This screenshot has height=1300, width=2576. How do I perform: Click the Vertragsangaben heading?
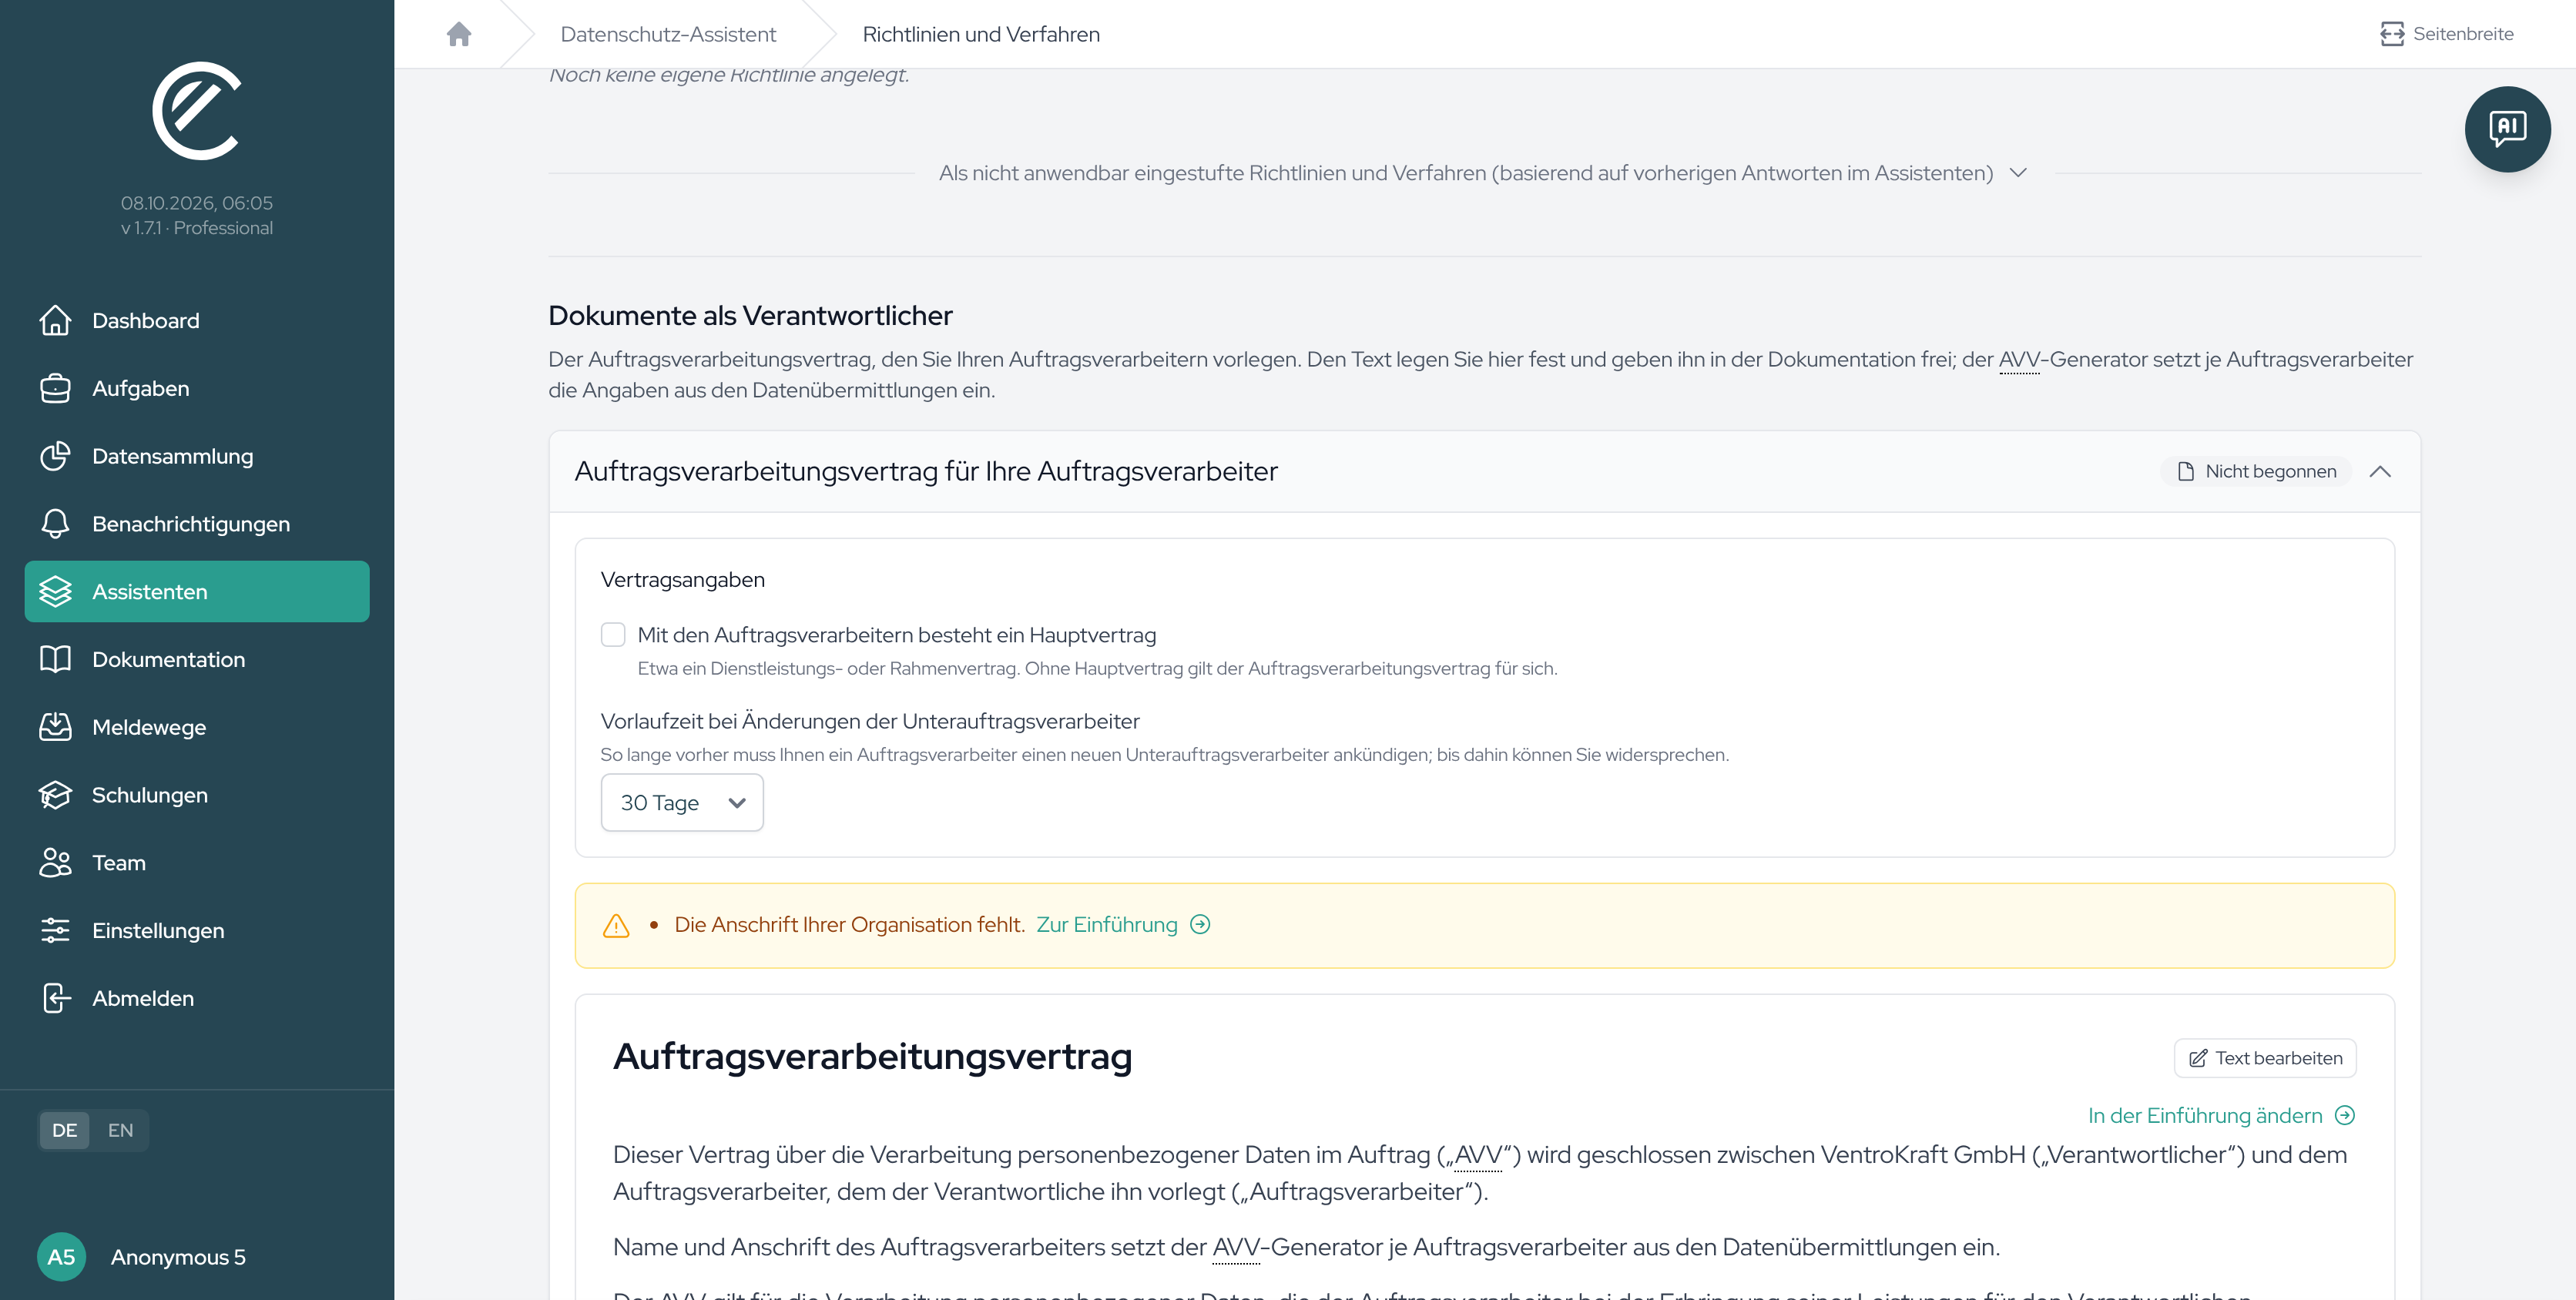click(682, 579)
